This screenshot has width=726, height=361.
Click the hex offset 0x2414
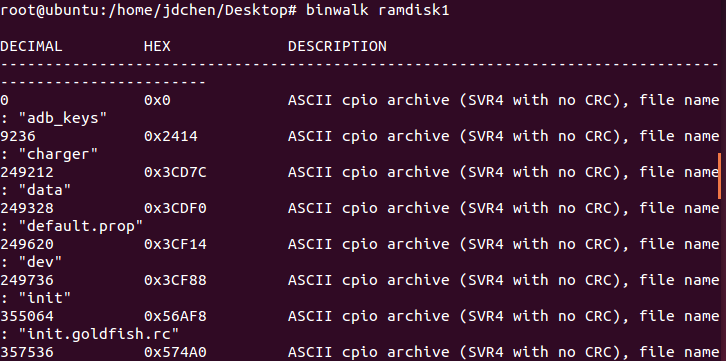tap(170, 136)
